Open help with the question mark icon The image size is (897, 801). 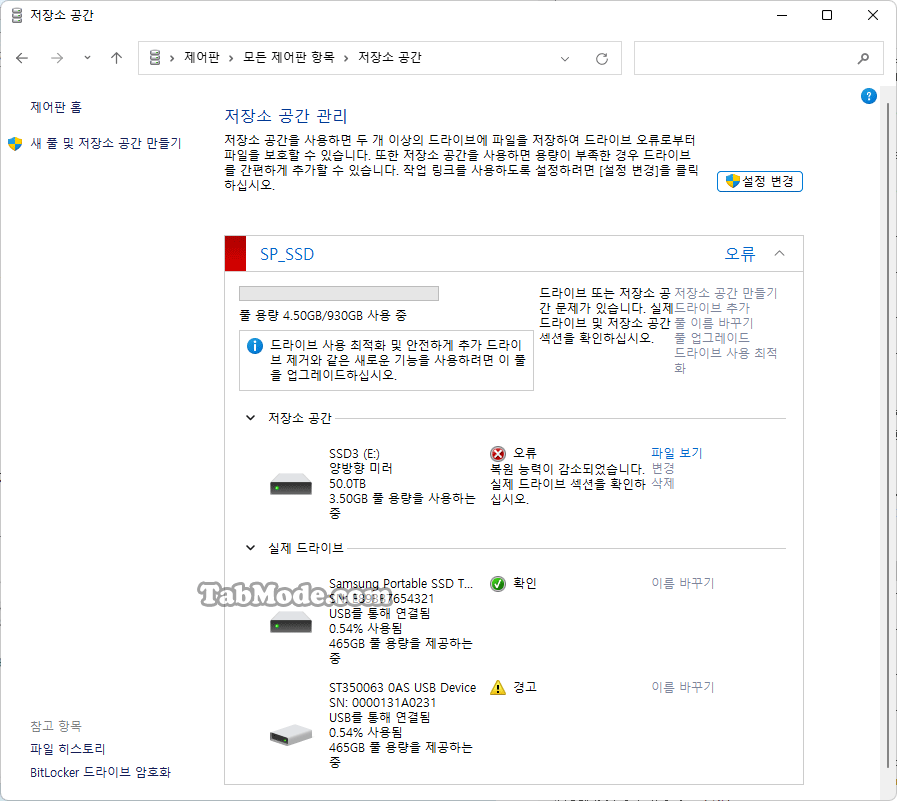868,96
